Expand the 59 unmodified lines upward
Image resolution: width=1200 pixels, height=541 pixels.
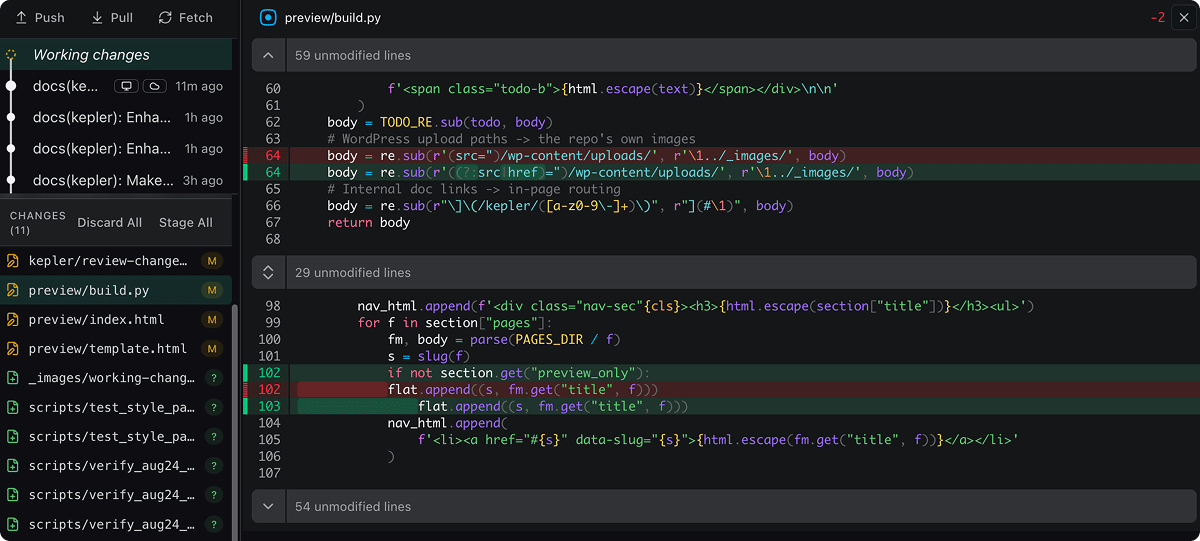point(268,55)
